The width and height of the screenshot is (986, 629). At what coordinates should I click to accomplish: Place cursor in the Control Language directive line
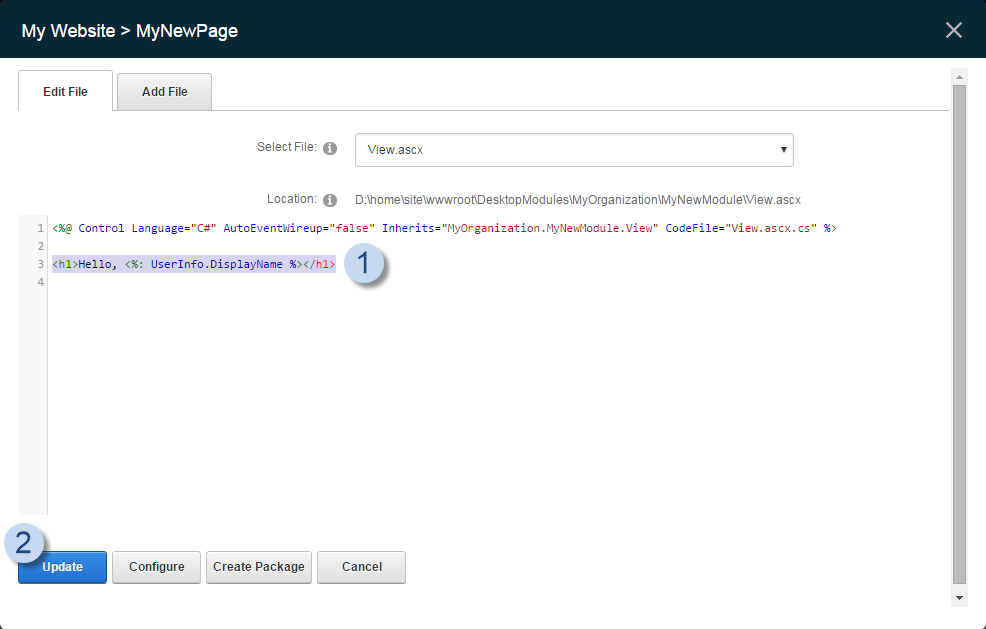(444, 228)
